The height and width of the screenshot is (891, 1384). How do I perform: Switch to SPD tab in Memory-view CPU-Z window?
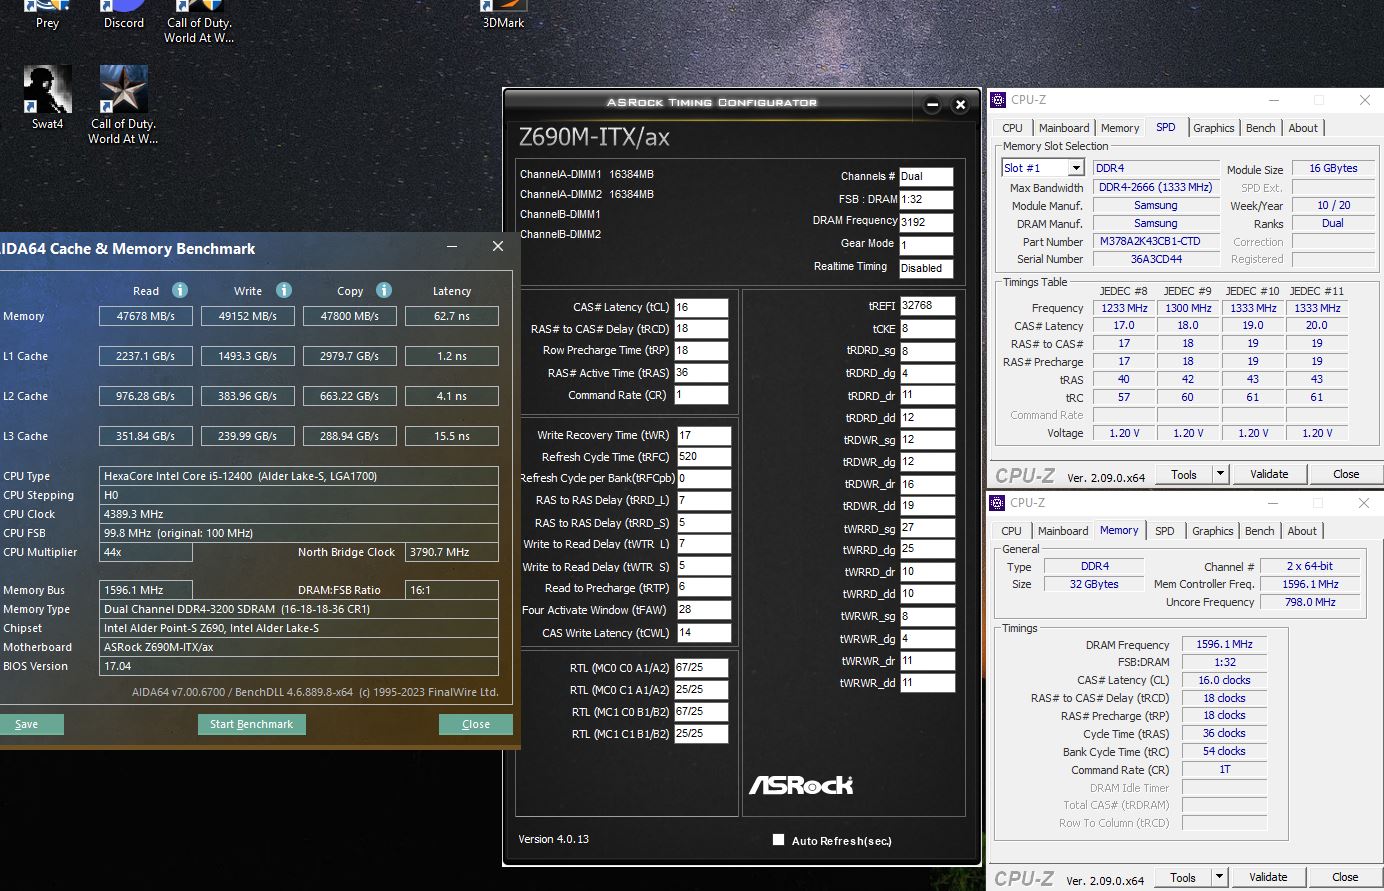[x=1165, y=531]
